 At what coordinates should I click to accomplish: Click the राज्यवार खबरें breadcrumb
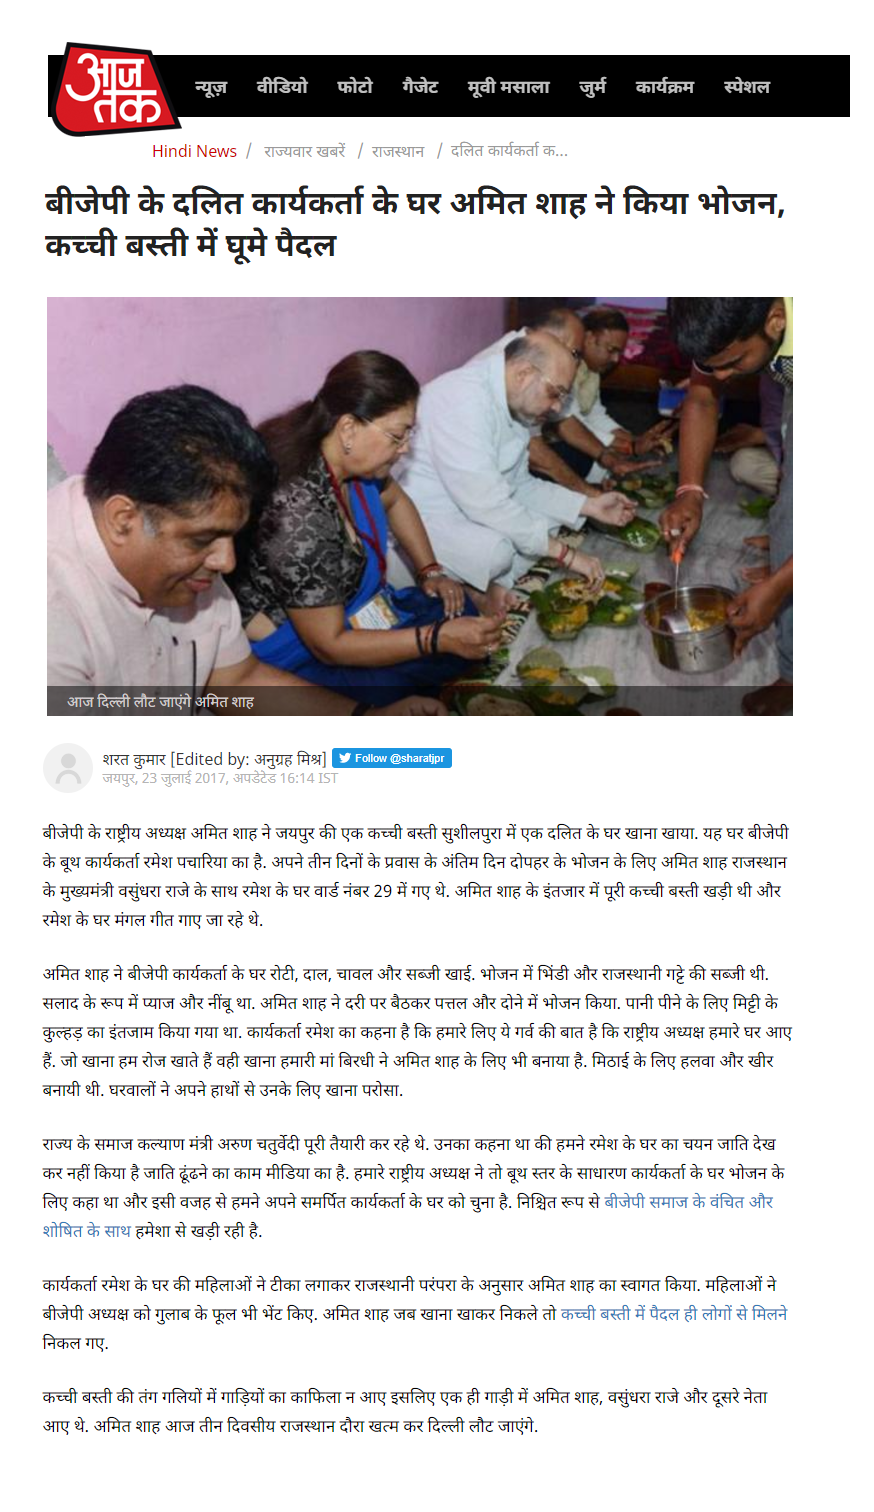pyautogui.click(x=305, y=151)
